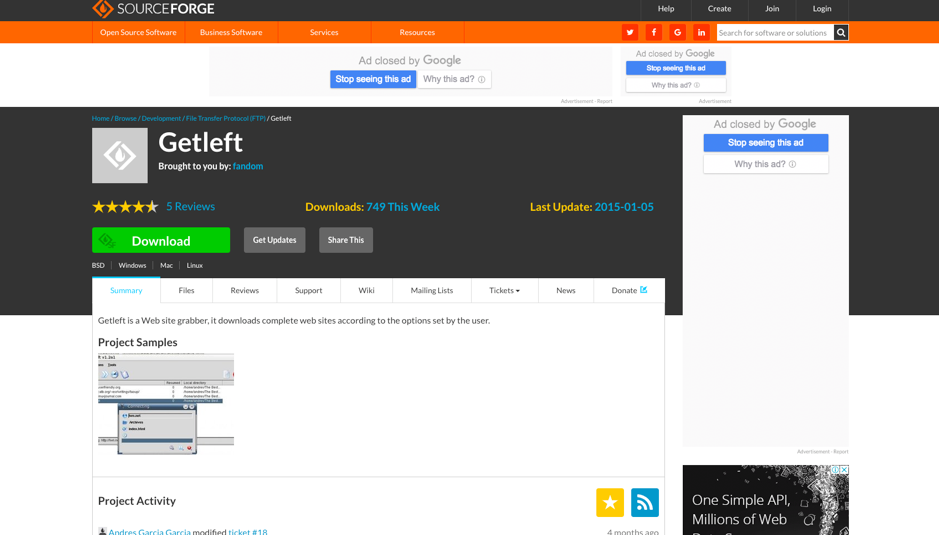939x535 pixels.
Task: Select the BSD platform link
Action: pyautogui.click(x=98, y=265)
